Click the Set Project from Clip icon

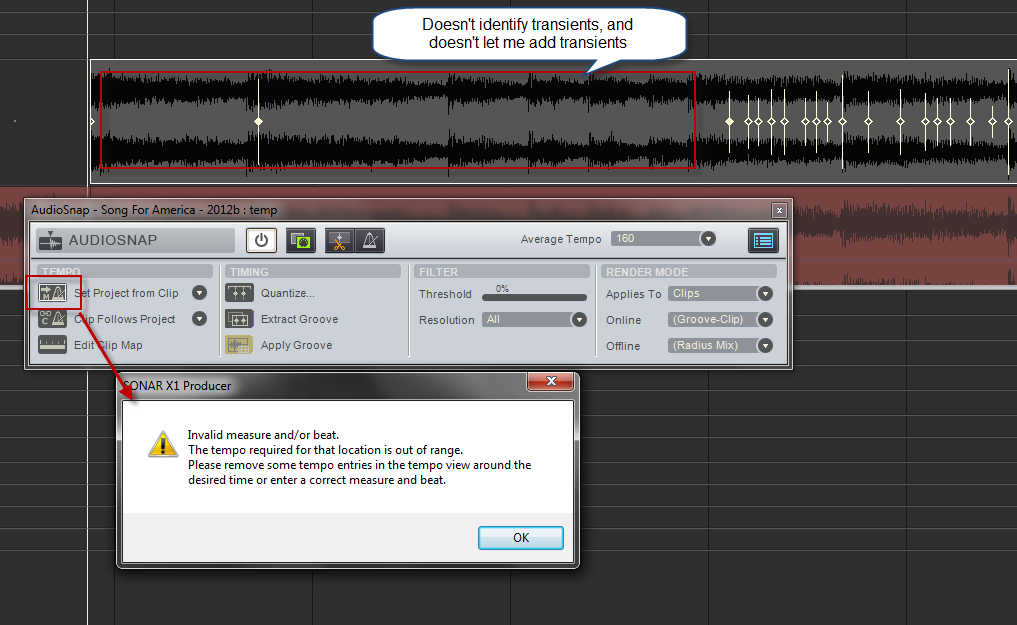click(52, 293)
